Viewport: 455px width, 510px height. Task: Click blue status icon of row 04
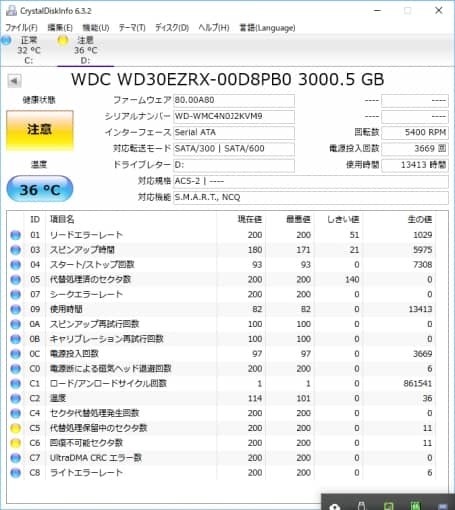tap(15, 265)
